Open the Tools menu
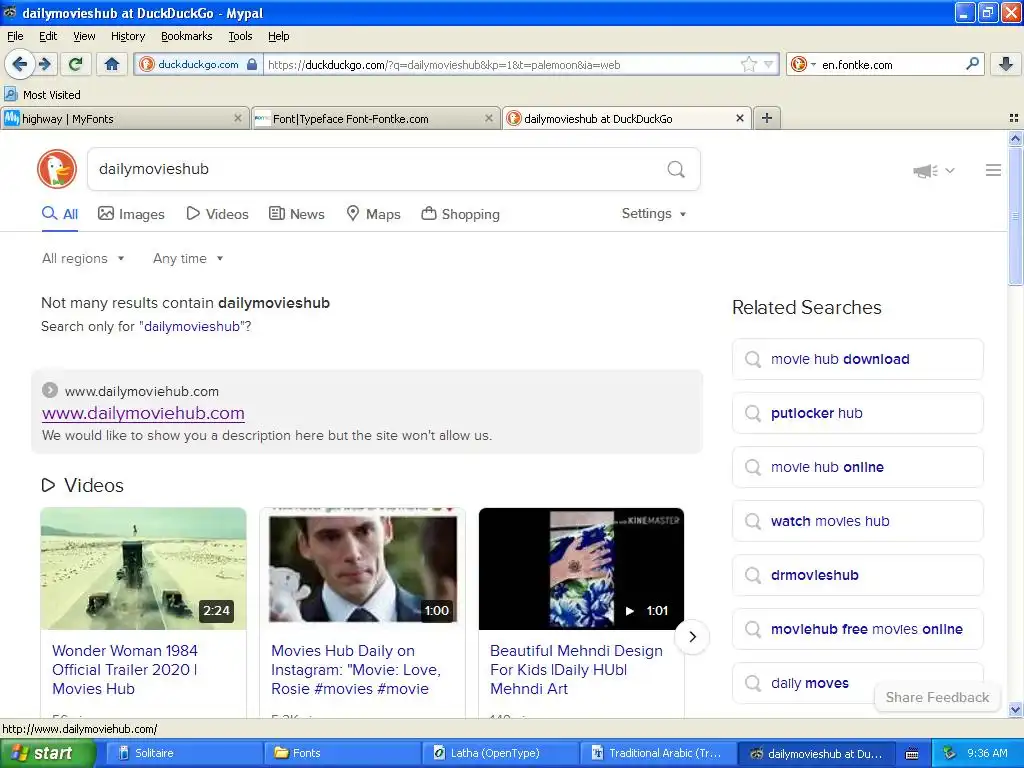This screenshot has width=1024, height=768. tap(240, 36)
